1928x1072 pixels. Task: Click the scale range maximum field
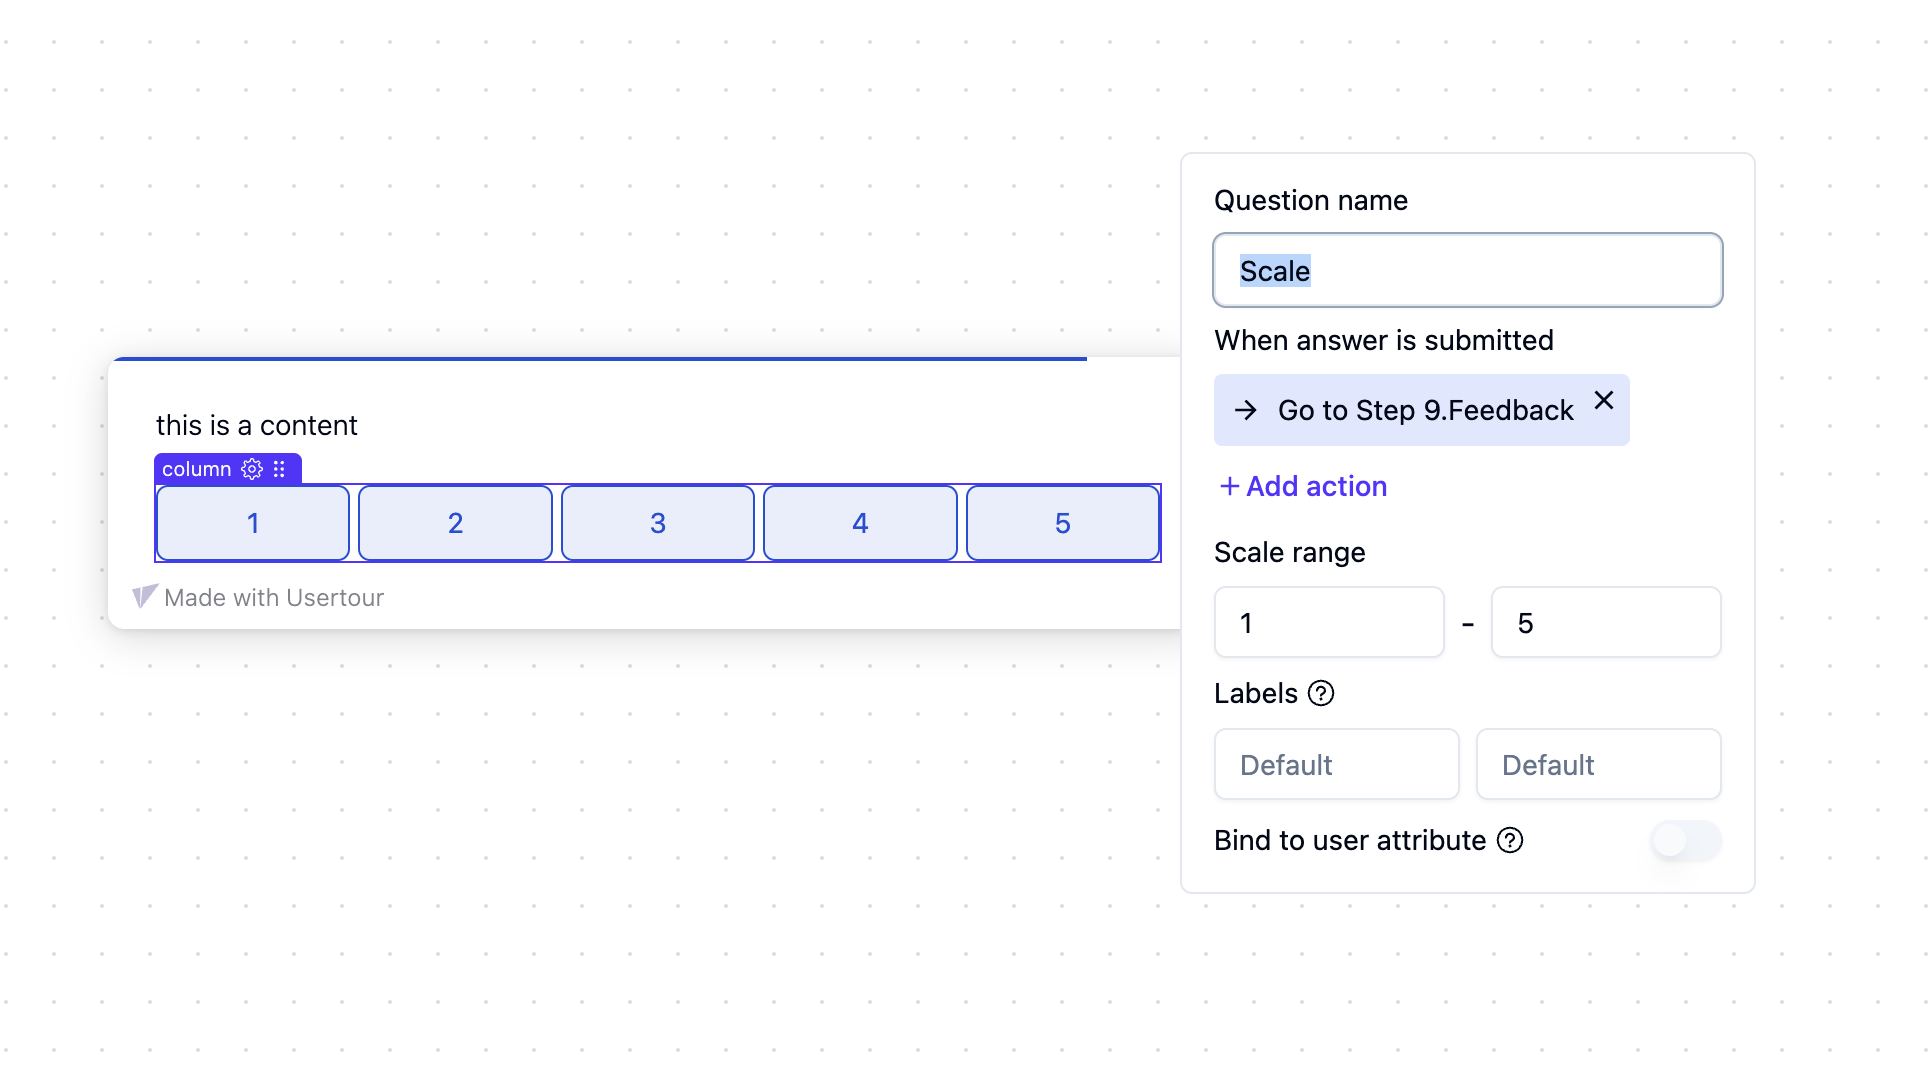pyautogui.click(x=1606, y=622)
